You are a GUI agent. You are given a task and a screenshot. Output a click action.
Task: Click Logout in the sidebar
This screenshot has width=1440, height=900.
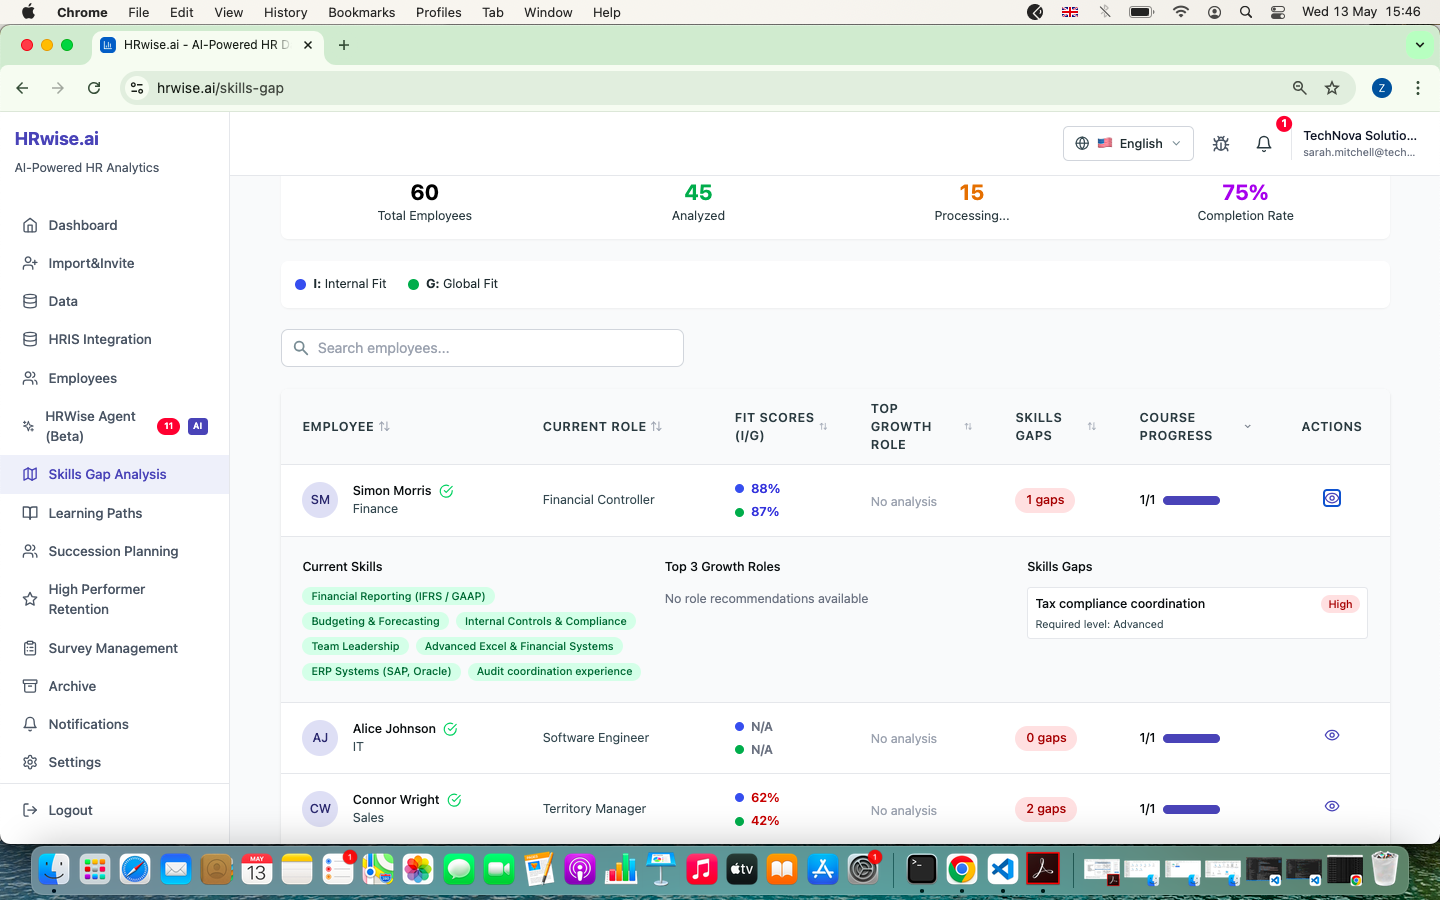point(70,810)
